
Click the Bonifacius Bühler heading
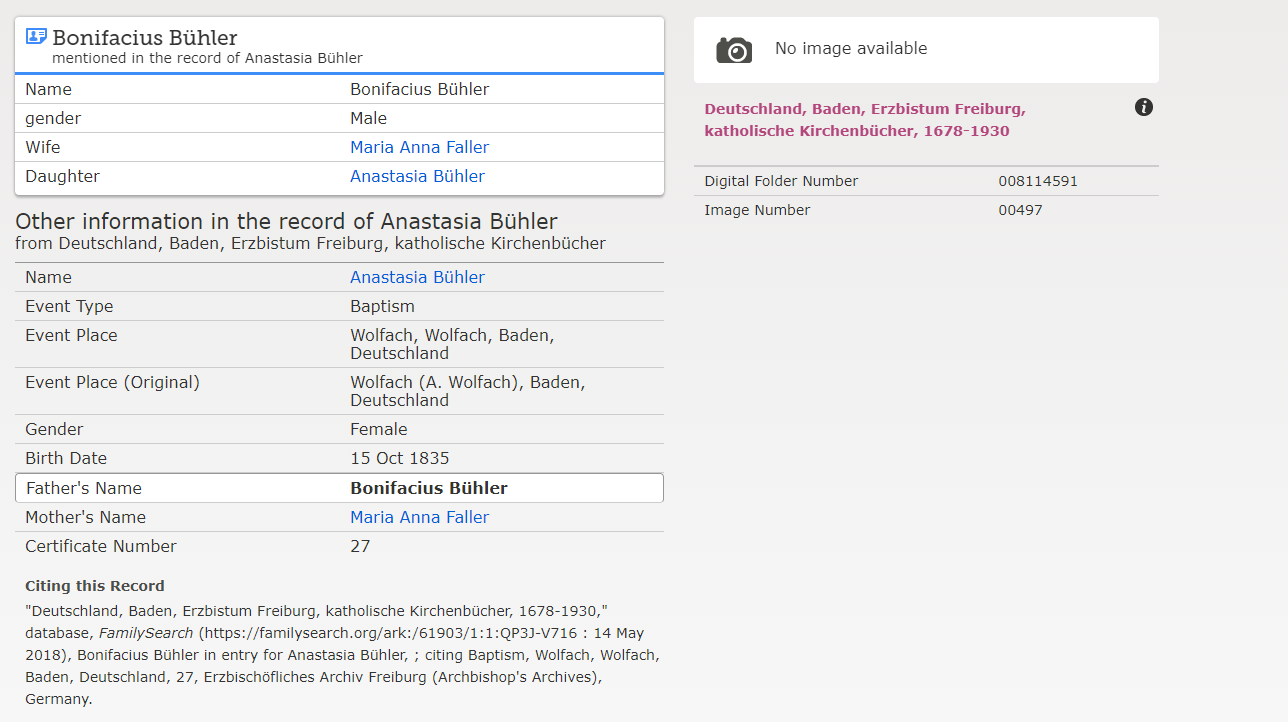pyautogui.click(x=145, y=38)
